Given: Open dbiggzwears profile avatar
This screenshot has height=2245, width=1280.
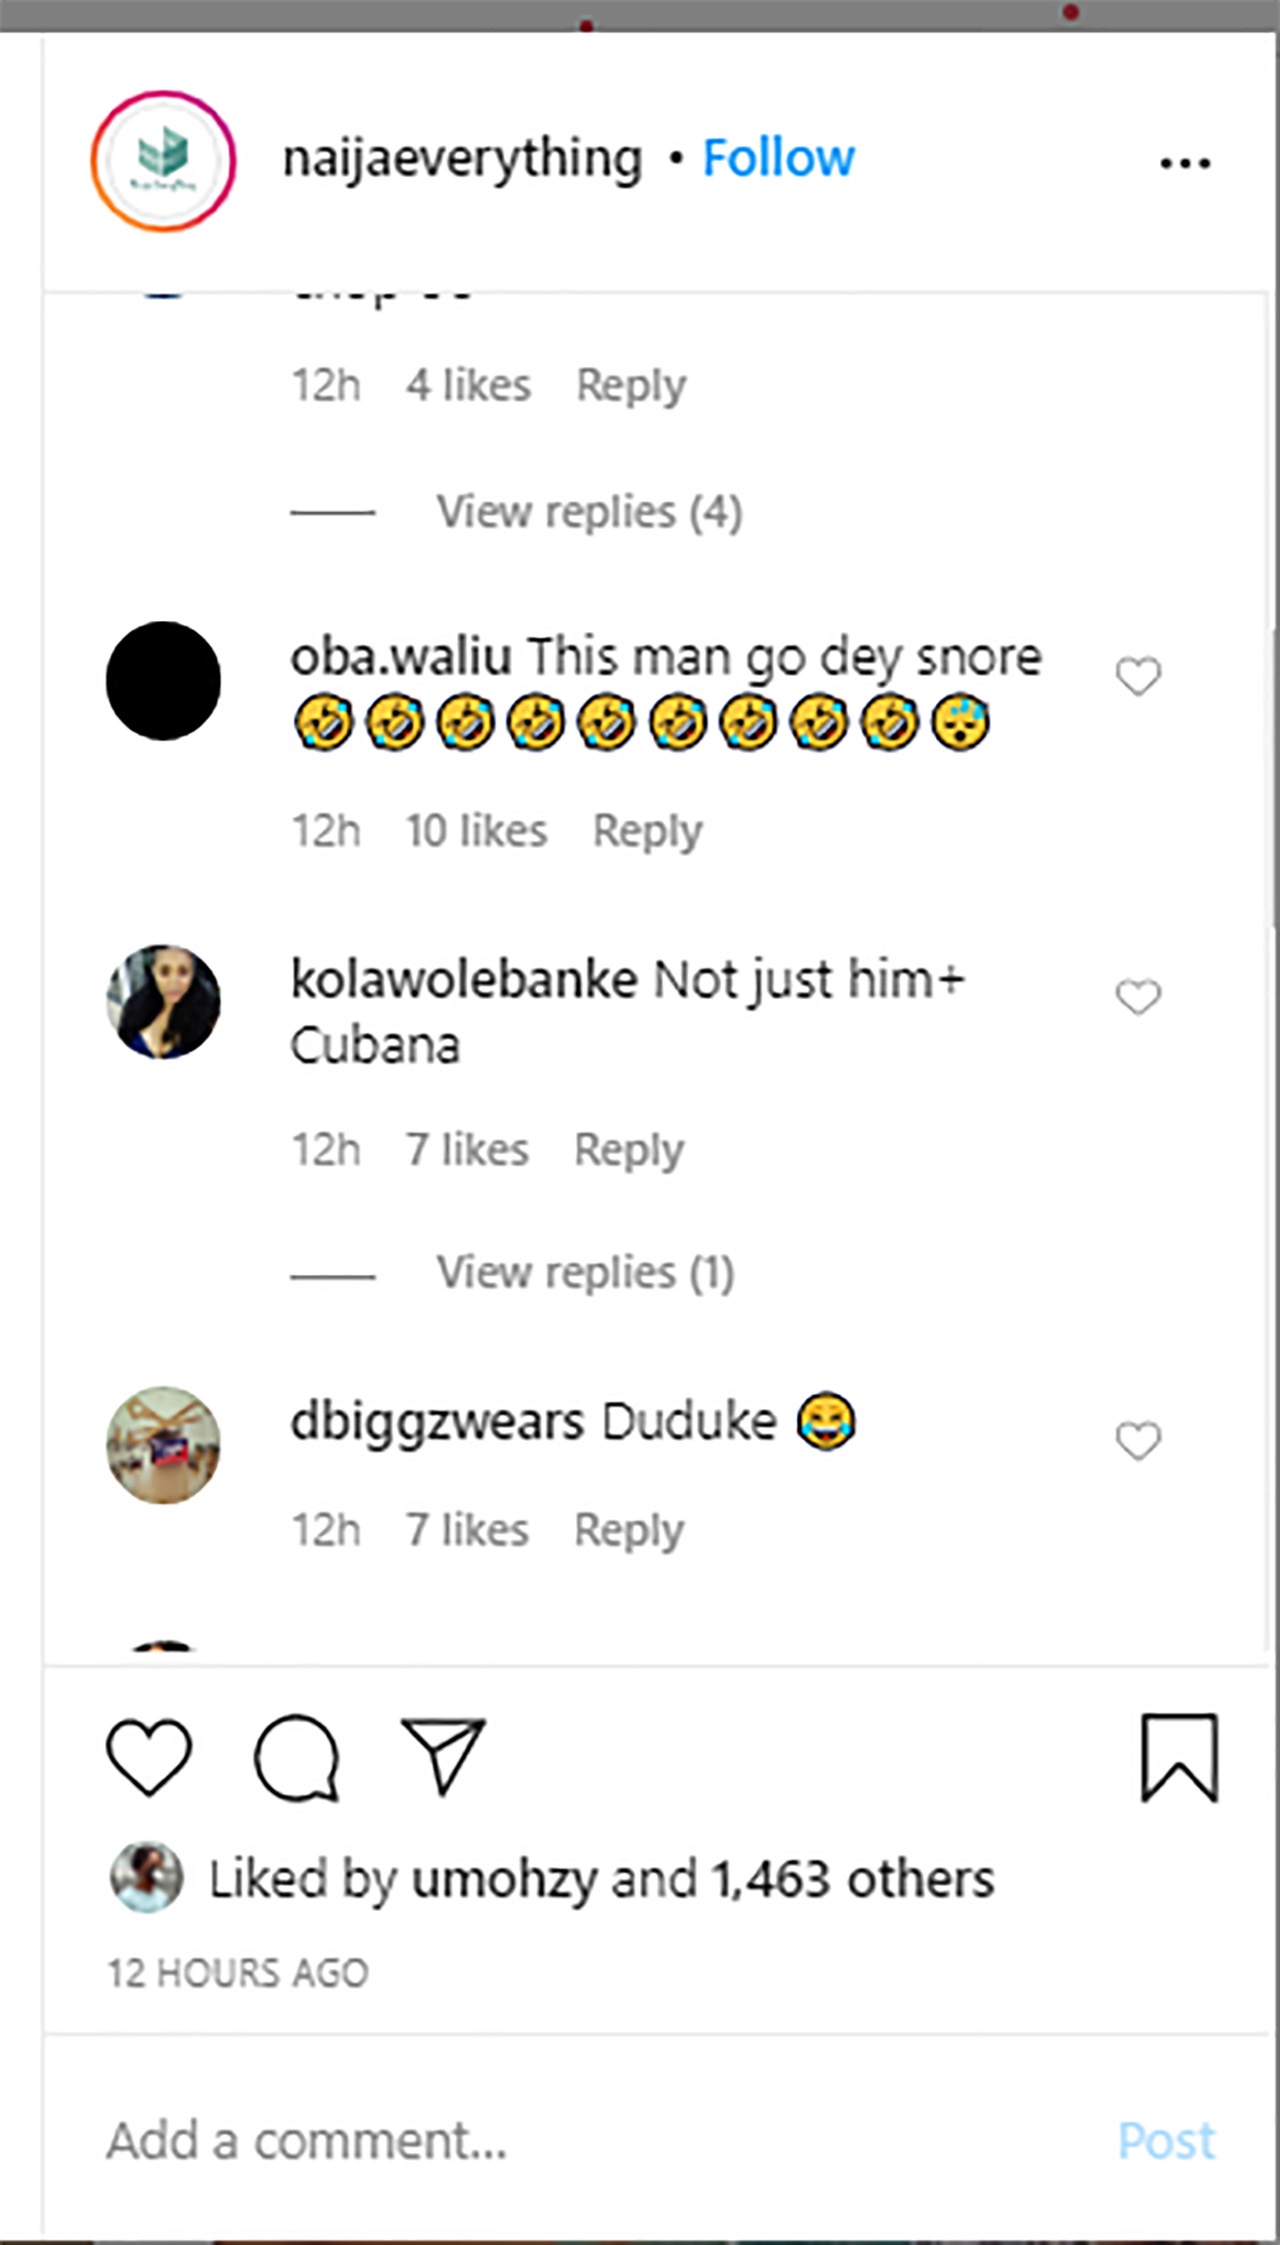Looking at the screenshot, I should click(x=163, y=1444).
